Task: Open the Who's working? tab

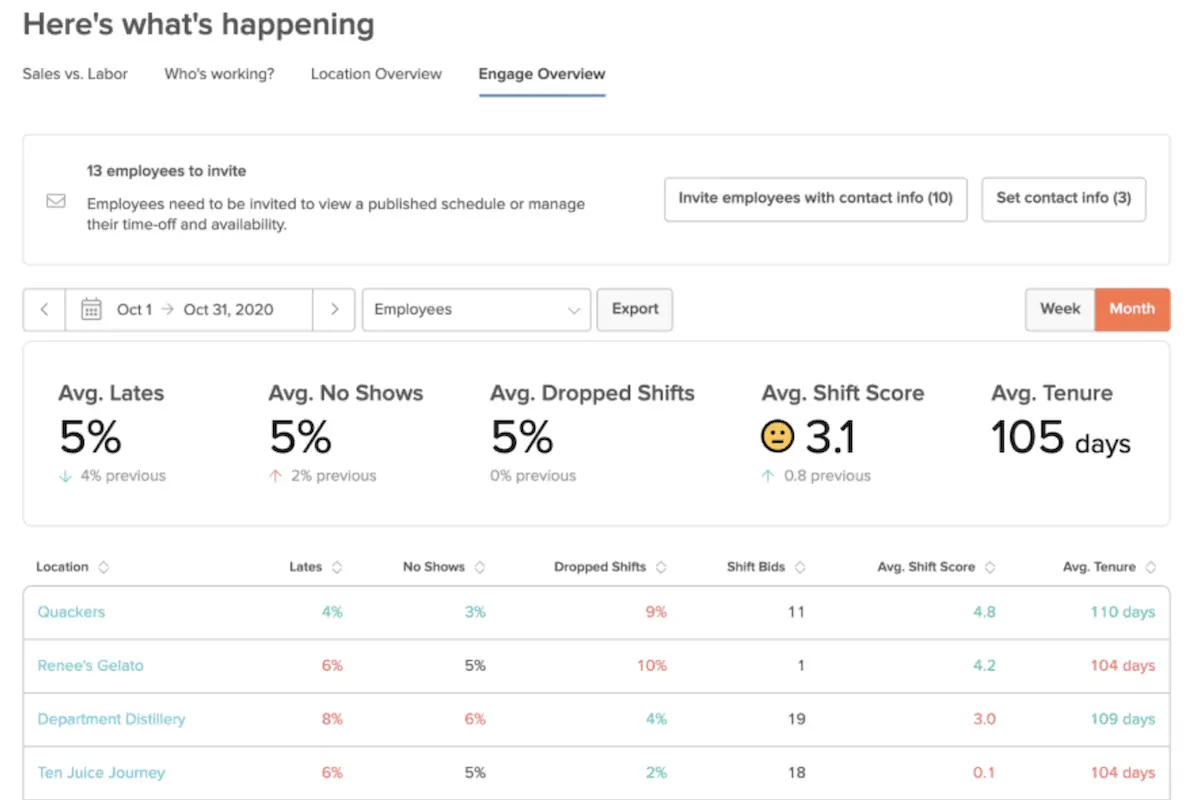Action: pos(219,74)
